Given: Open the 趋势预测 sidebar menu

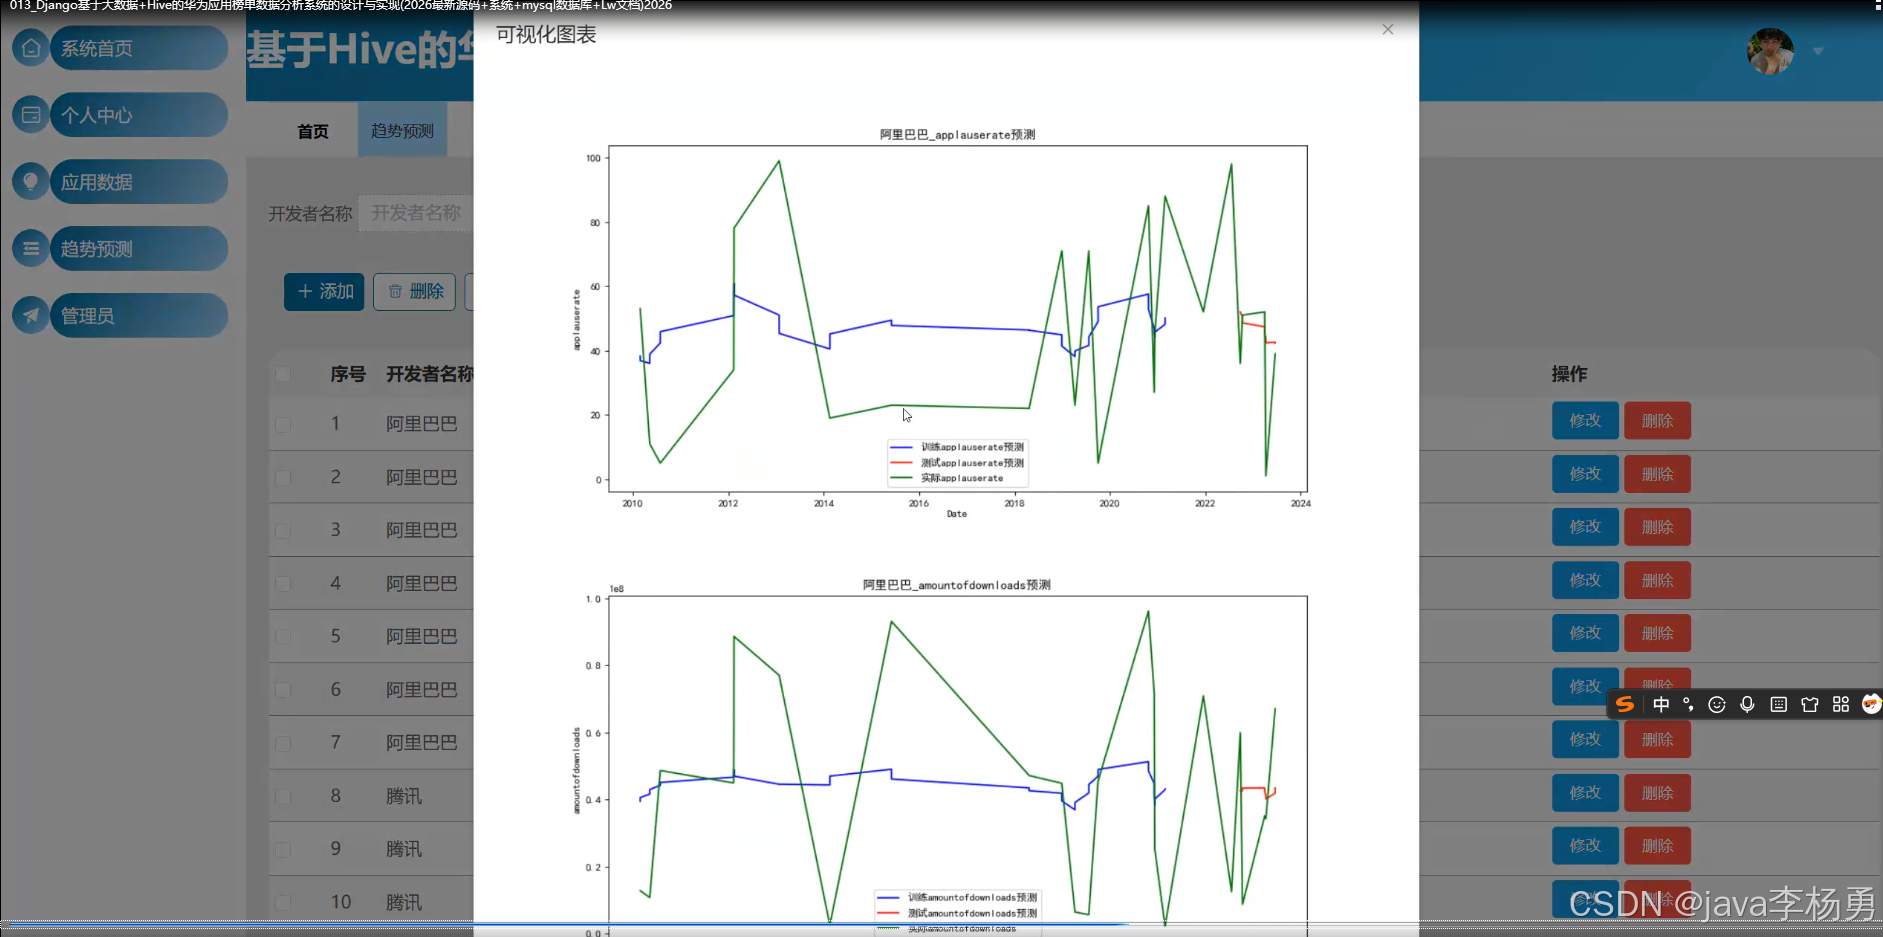Looking at the screenshot, I should tap(138, 249).
